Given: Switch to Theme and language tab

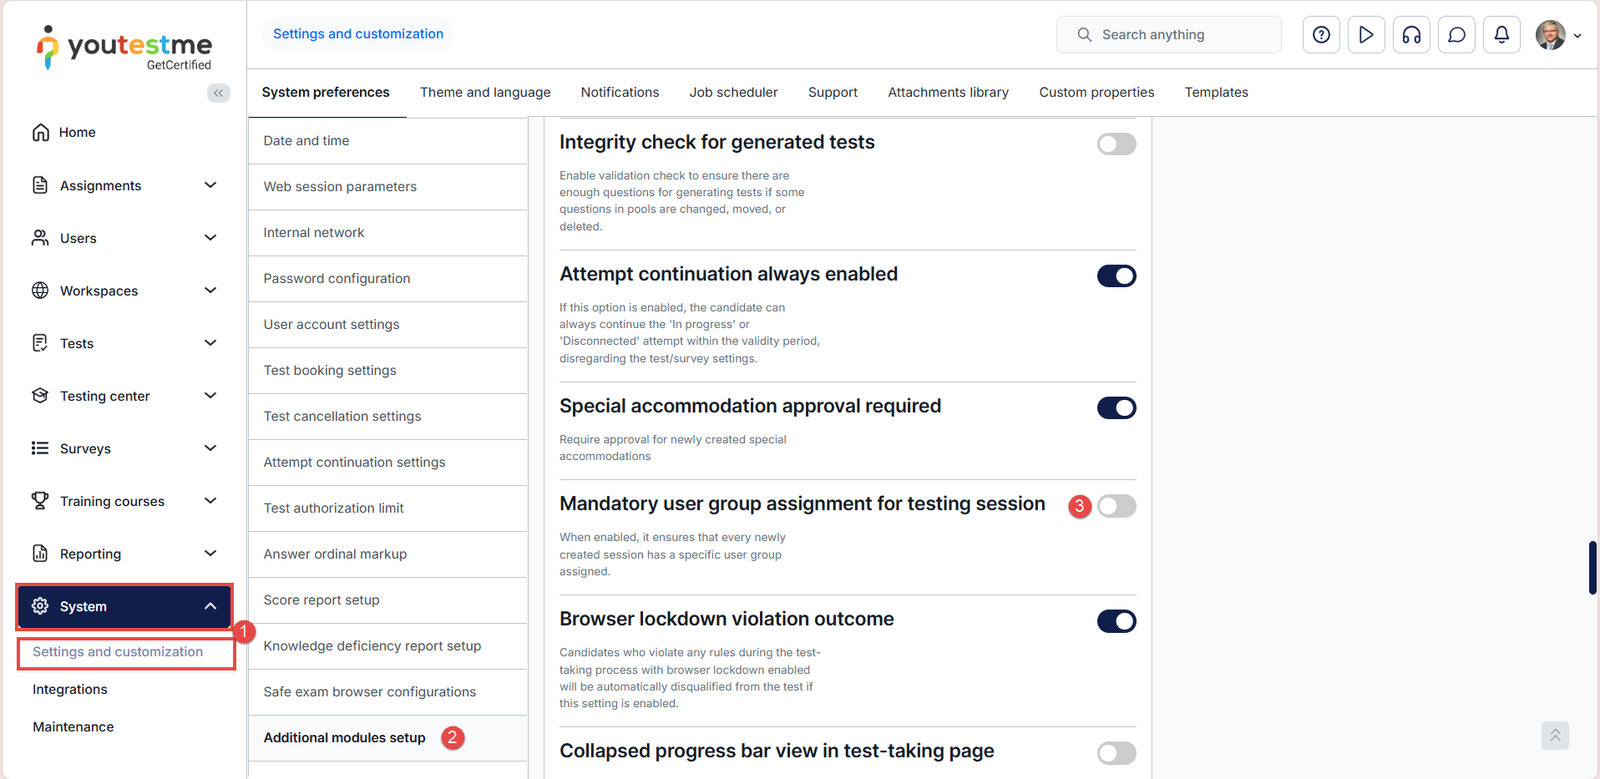Looking at the screenshot, I should pos(485,92).
